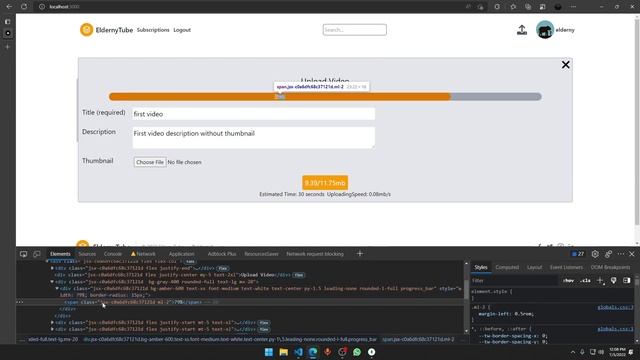Image resolution: width=640 pixels, height=360 pixels.
Task: Open browser favorites star icon
Action: tap(513, 7)
